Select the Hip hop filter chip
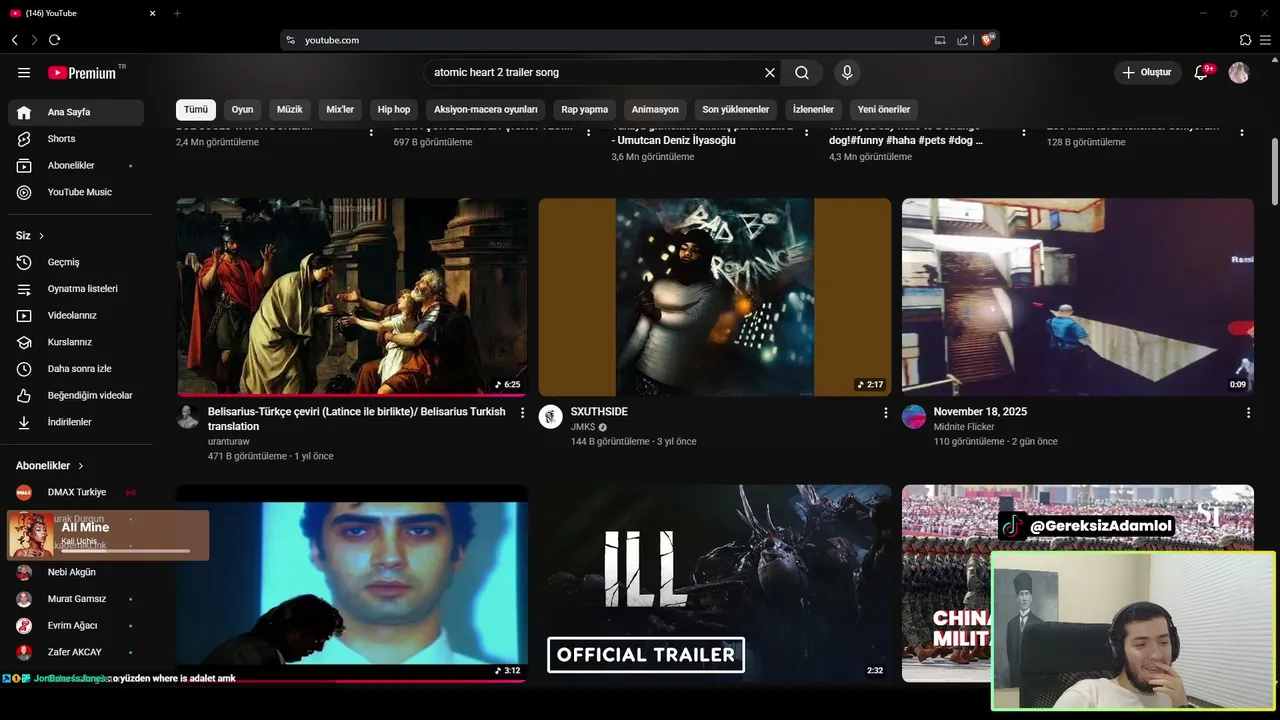This screenshot has height=720, width=1280. click(394, 110)
